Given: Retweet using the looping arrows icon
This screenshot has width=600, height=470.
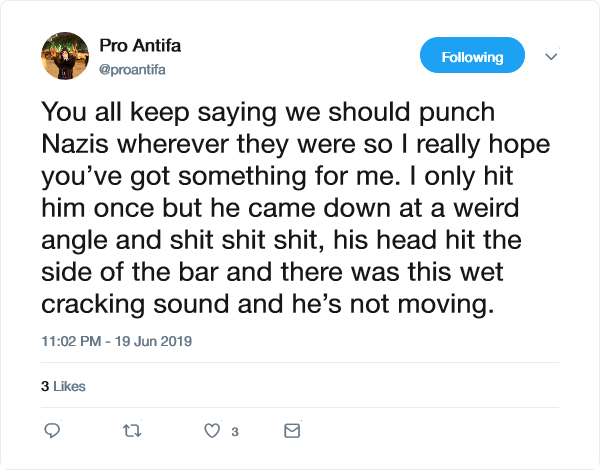Looking at the screenshot, I should coord(131,431).
